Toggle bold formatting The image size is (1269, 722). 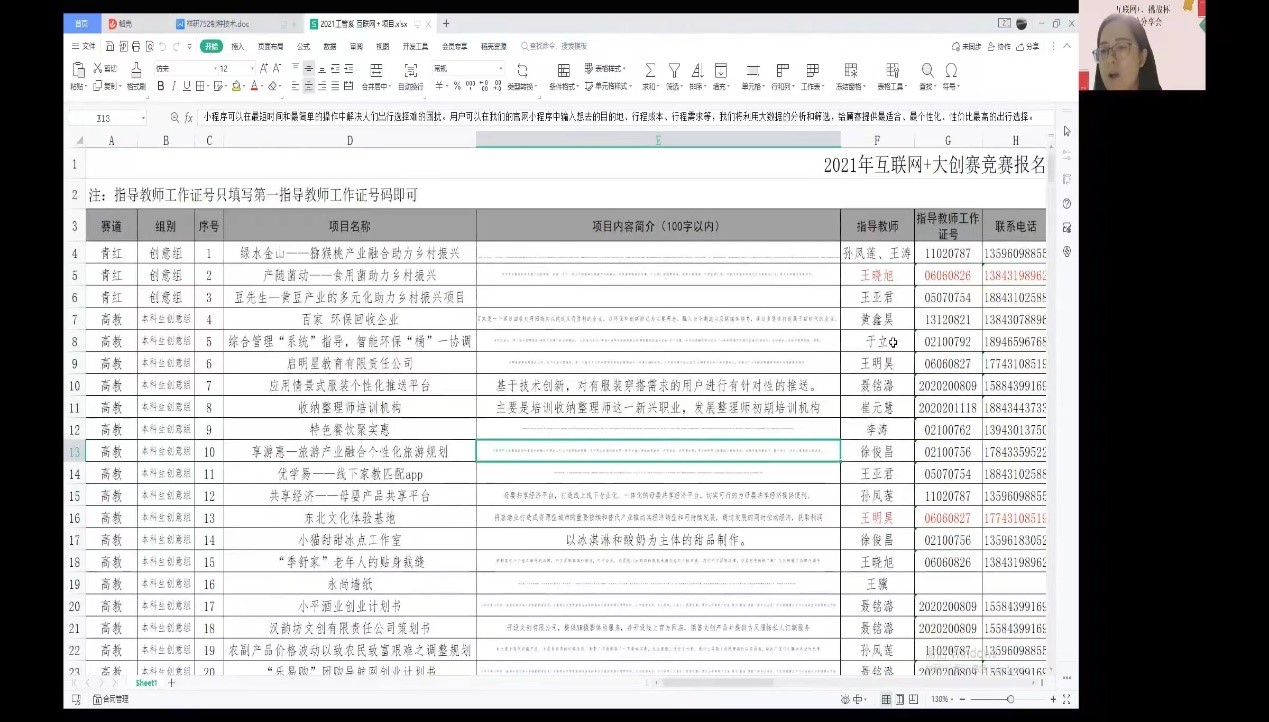(x=159, y=87)
